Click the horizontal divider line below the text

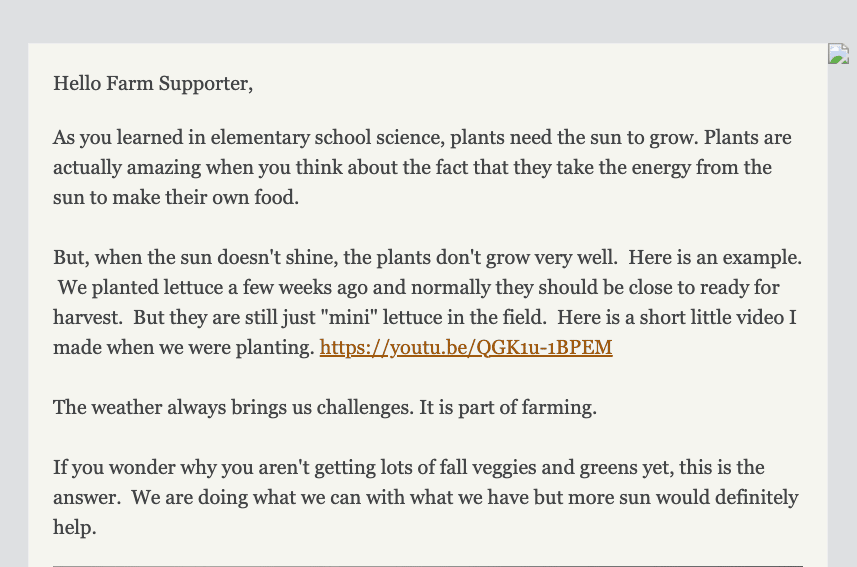click(427, 565)
